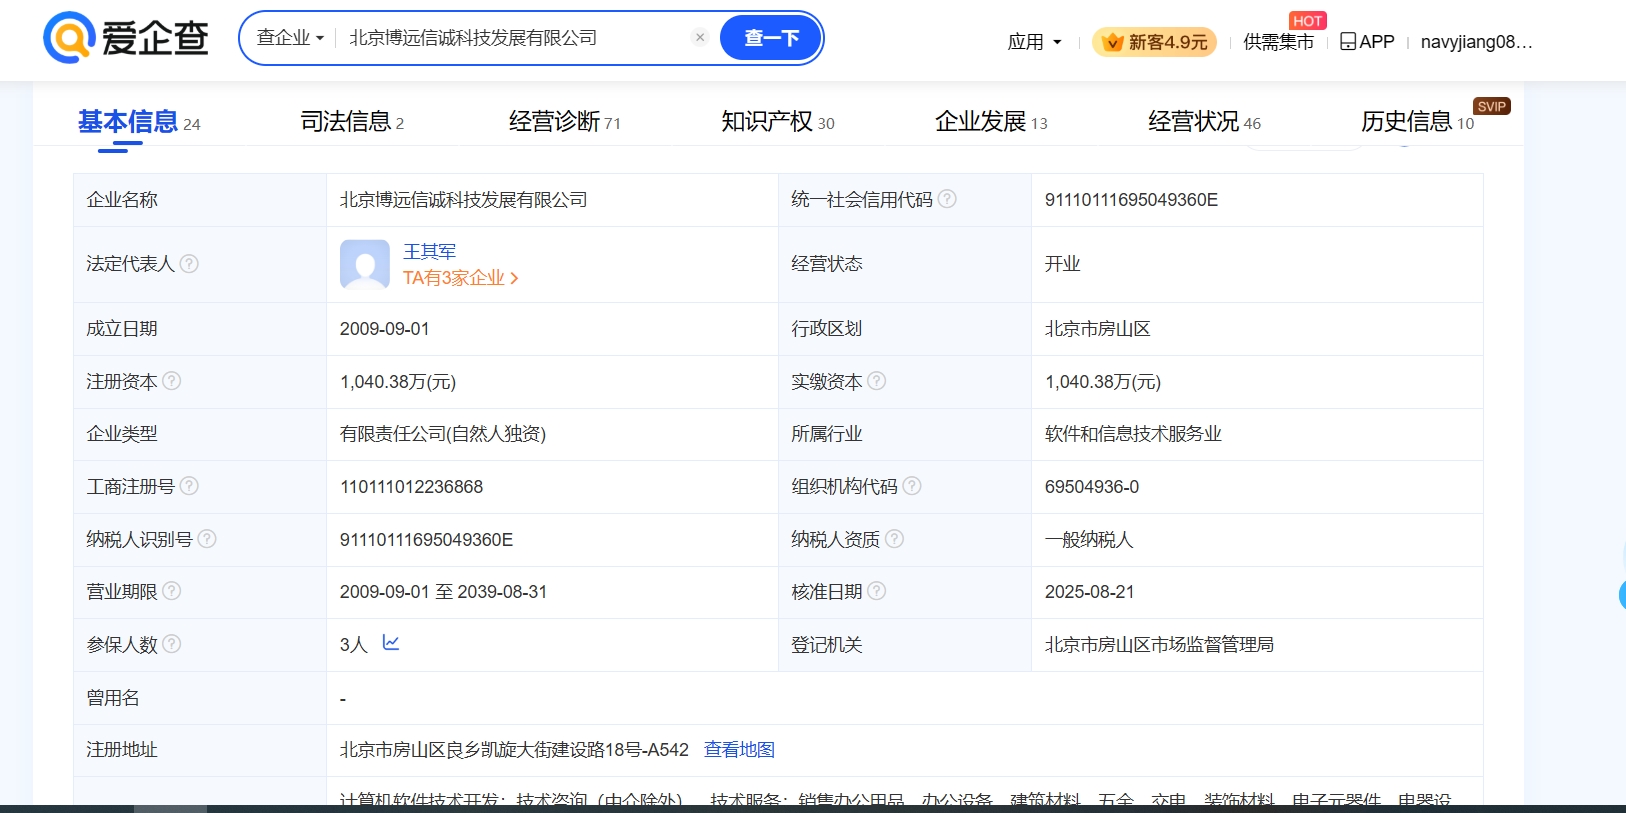Screen dimensions: 1626x813
Task: Click the participant count trend chart icon
Action: tap(391, 643)
